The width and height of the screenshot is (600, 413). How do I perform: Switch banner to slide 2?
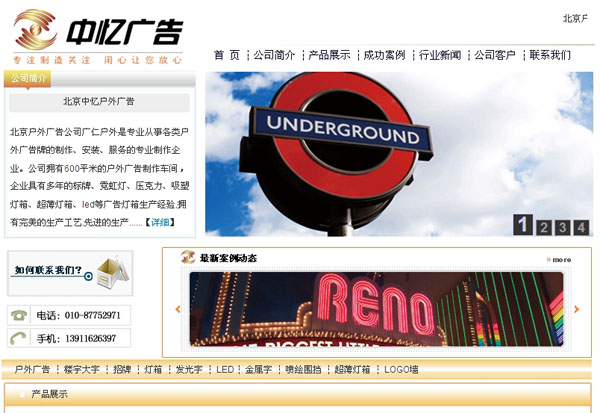click(x=543, y=228)
